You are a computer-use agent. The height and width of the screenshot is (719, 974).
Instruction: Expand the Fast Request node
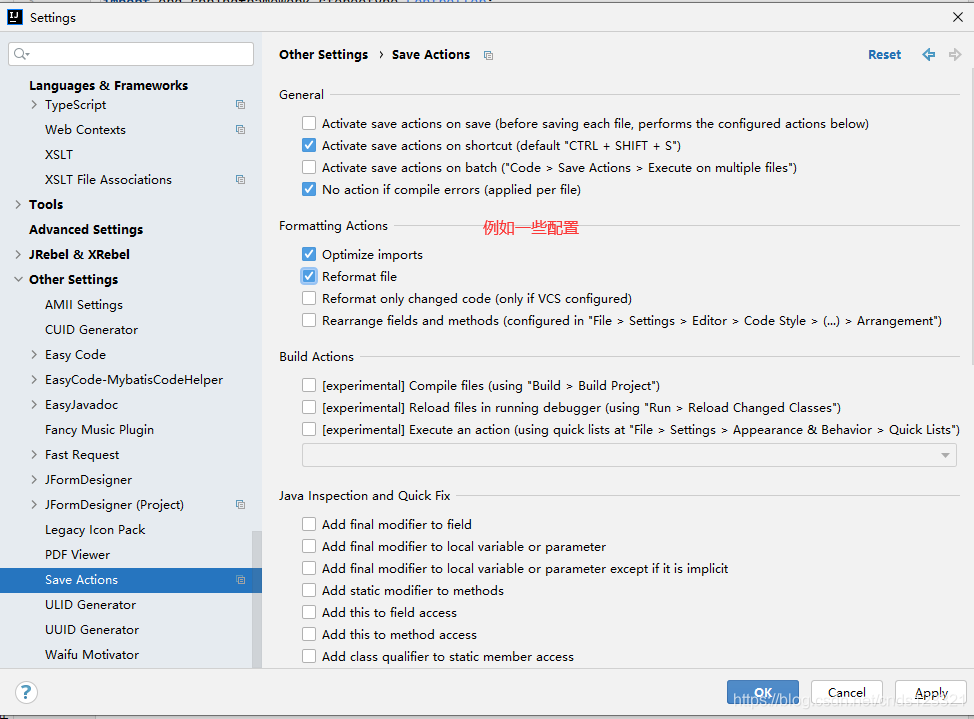coord(34,454)
